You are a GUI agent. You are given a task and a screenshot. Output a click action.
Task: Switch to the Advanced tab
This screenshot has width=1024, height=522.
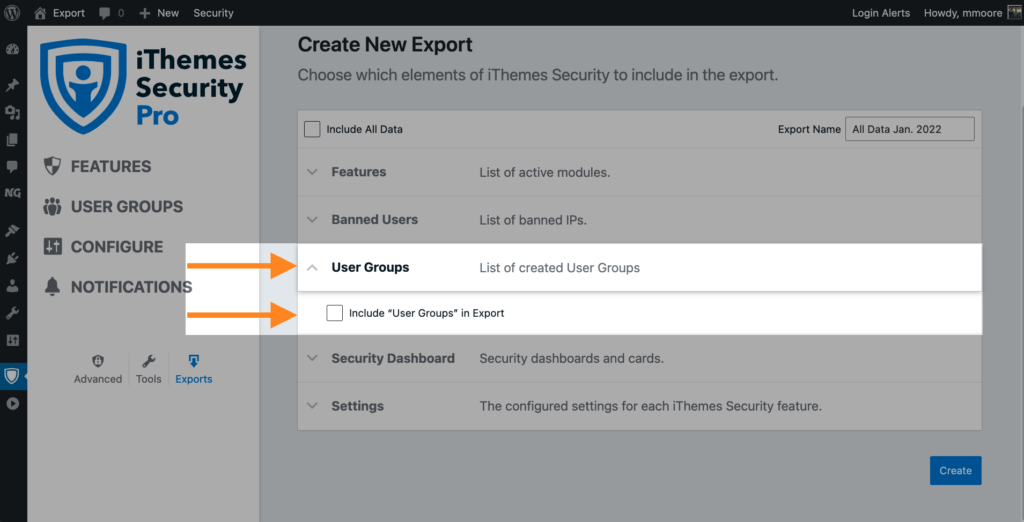click(98, 369)
